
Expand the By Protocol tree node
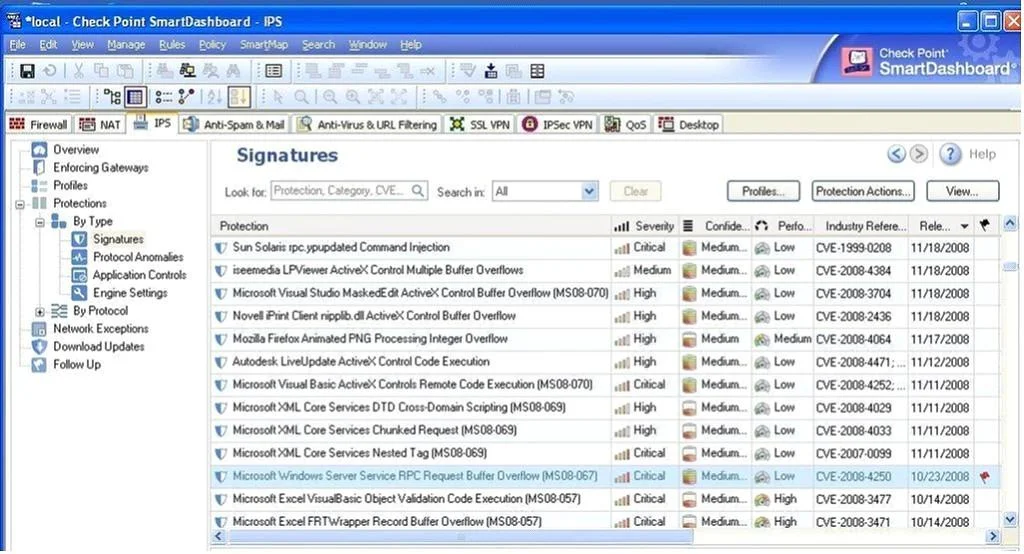[x=40, y=312]
